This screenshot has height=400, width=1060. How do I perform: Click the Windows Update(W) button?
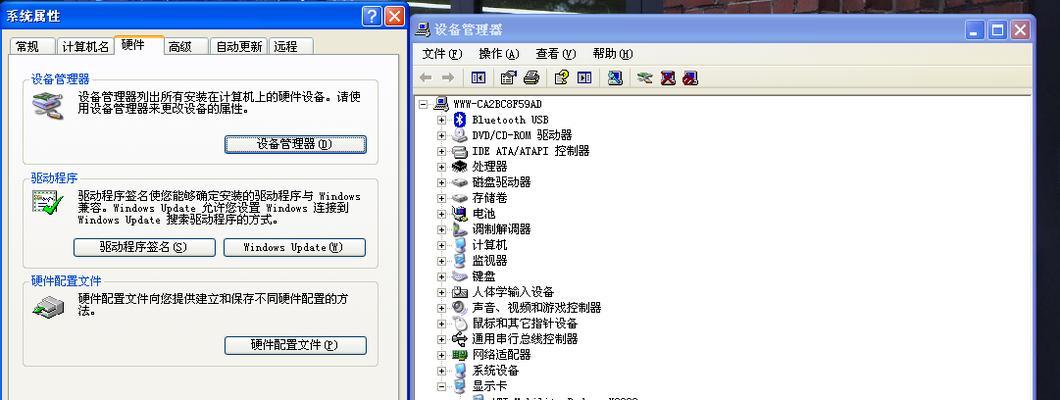[x=294, y=247]
